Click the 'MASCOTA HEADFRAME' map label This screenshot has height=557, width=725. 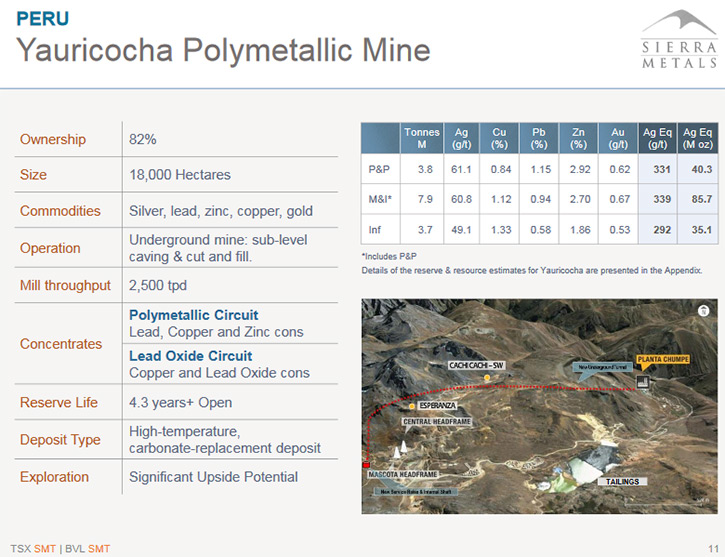click(403, 474)
